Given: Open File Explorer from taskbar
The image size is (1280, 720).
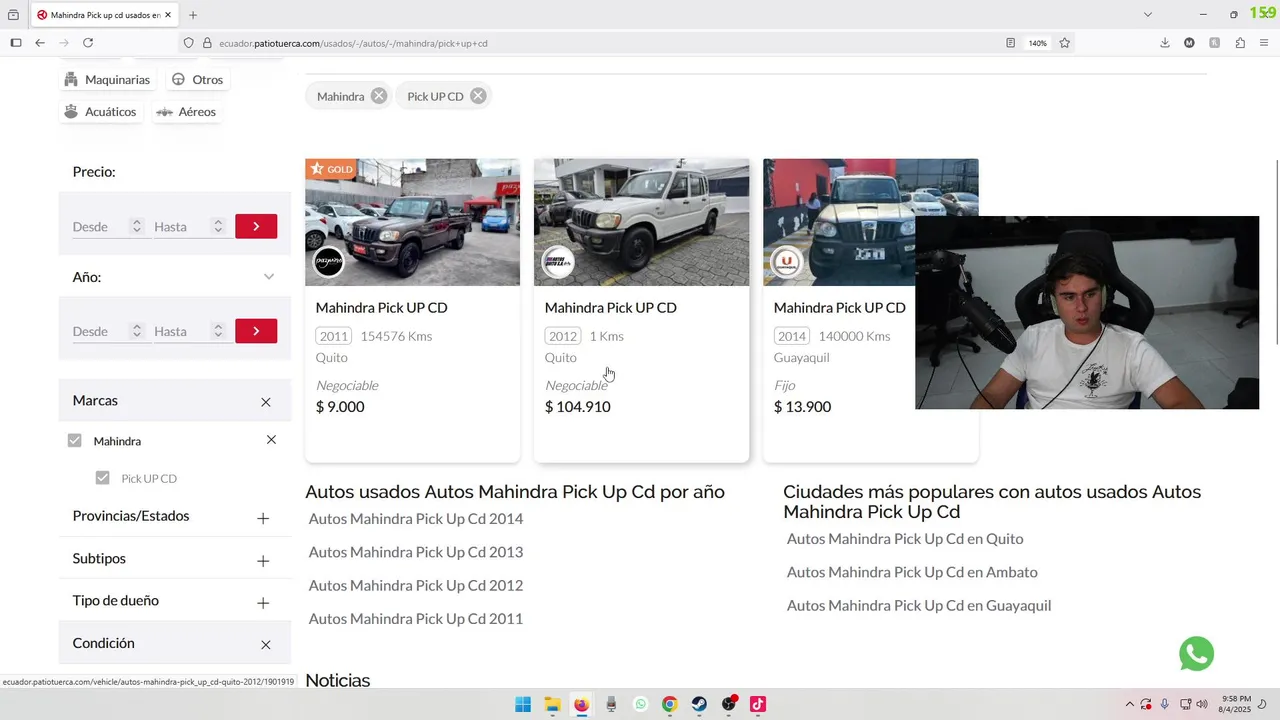Looking at the screenshot, I should click(x=552, y=704).
